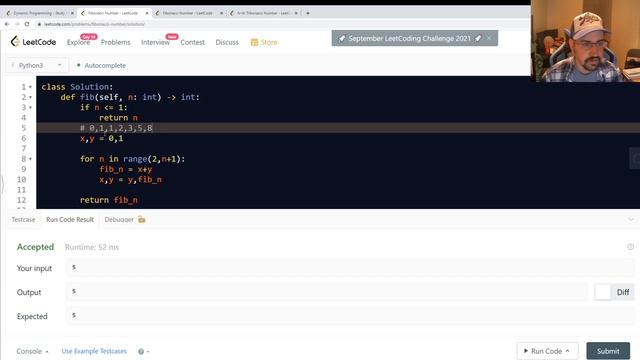Open the Python3 language dropdown
Image resolution: width=640 pixels, height=360 pixels.
tap(37, 65)
